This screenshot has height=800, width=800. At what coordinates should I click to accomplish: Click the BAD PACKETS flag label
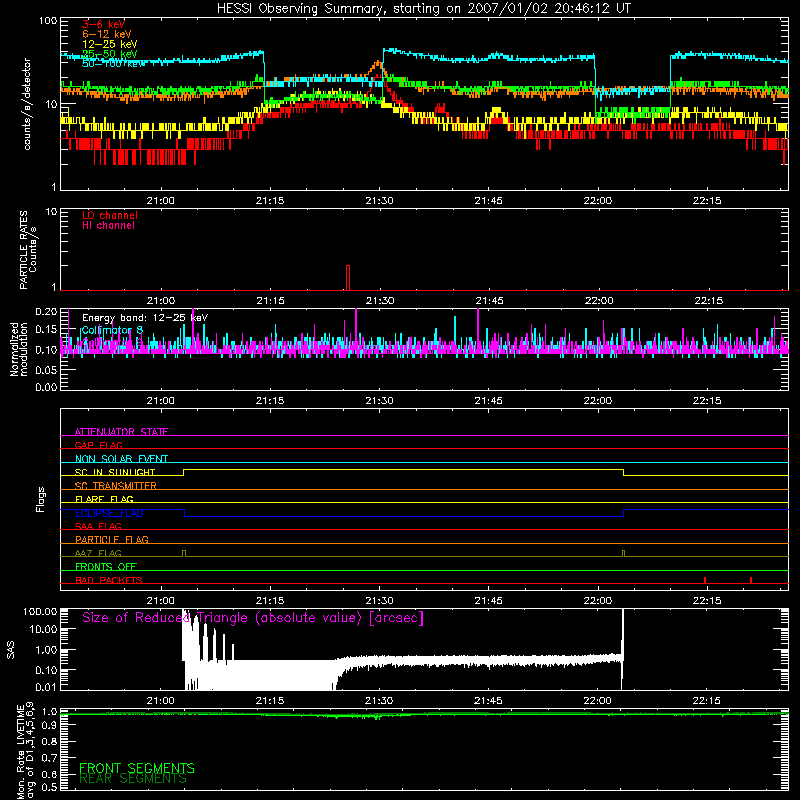coord(109,580)
